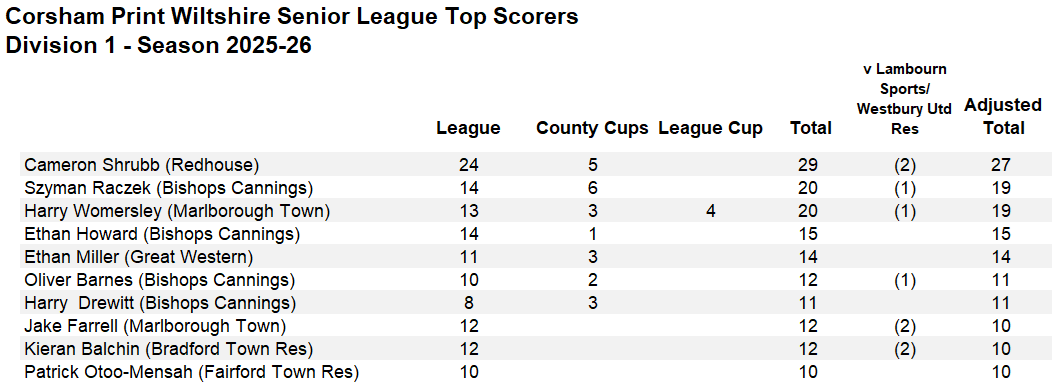1052x383 pixels.
Task: Click Patrick Otoo-Mensah (Fairford Town Res) name cell
Action: pos(191,372)
